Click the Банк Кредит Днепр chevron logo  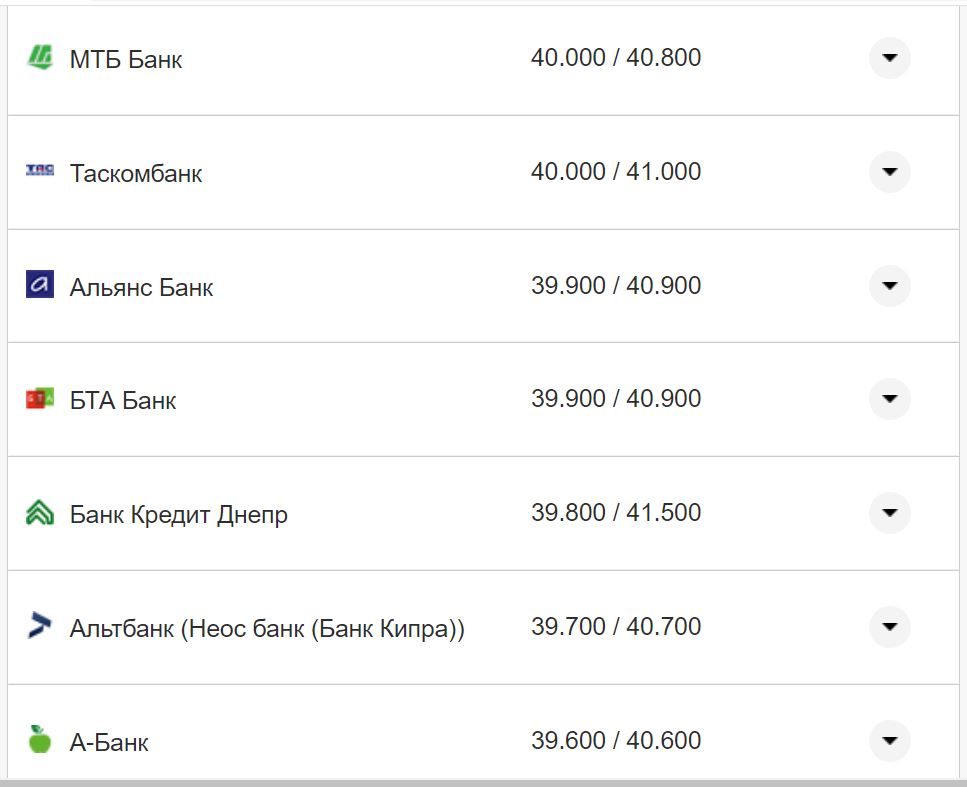[x=39, y=513]
